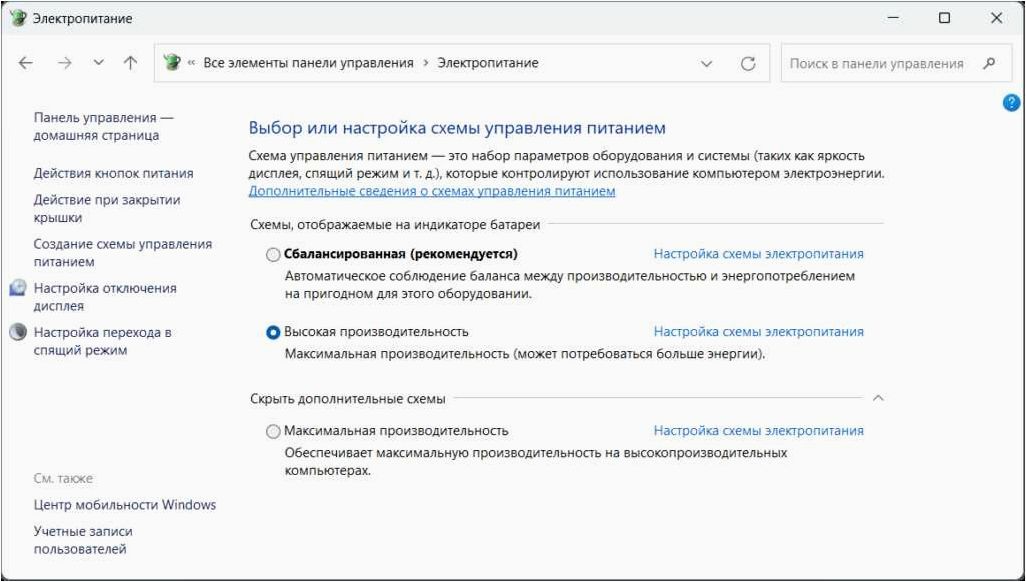Click the Выбор или настройка схемы управления питанием heading
This screenshot has height=582, width=1026.
(457, 128)
